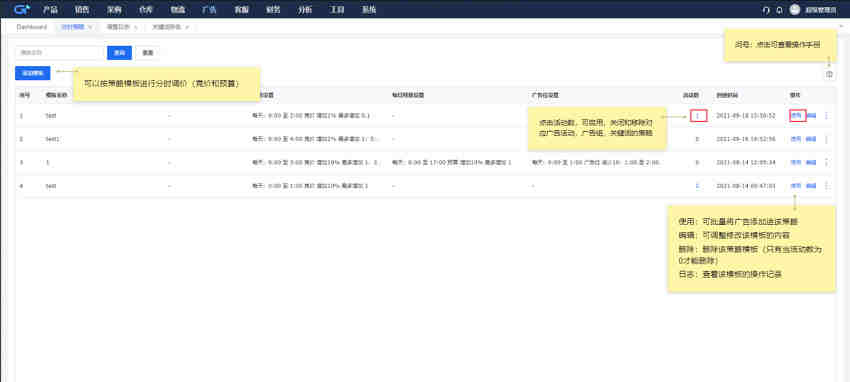This screenshot has height=382, width=850.
Task: Focus the template name search field
Action: pyautogui.click(x=59, y=53)
